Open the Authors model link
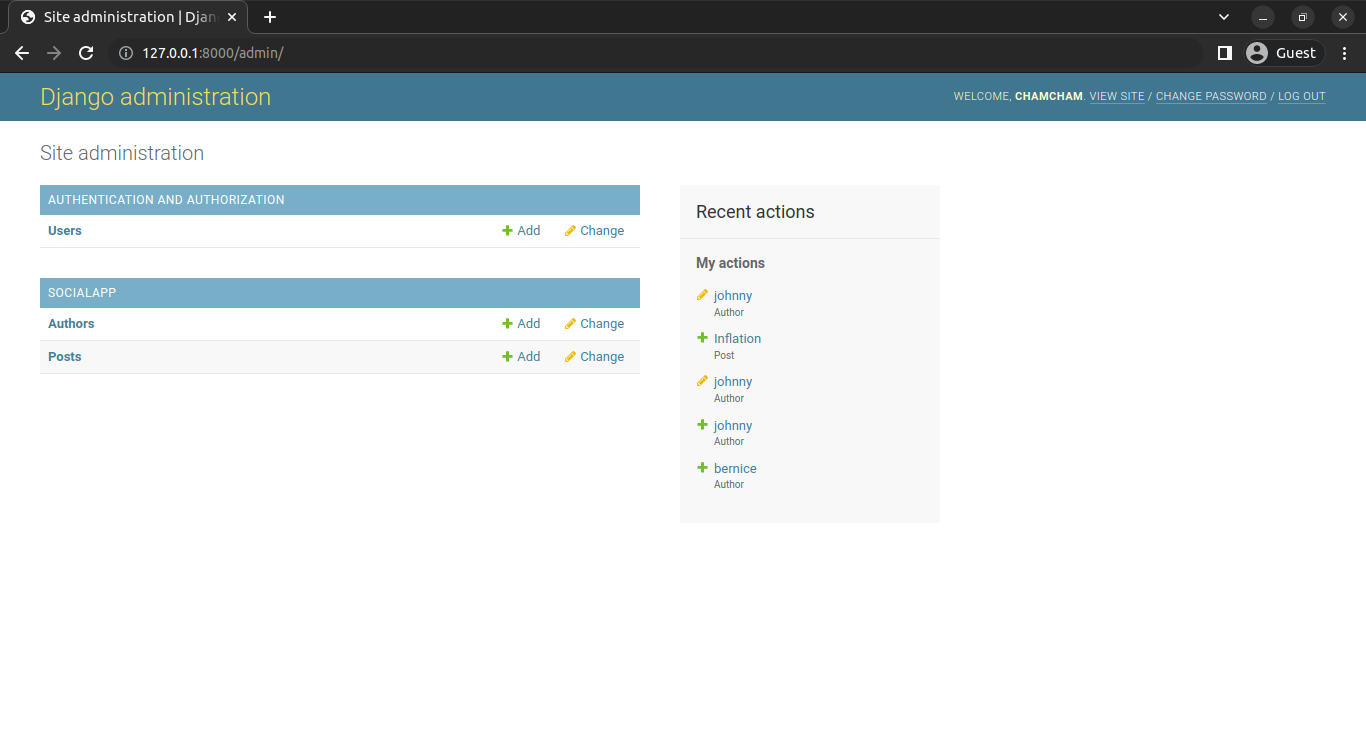Image resolution: width=1366 pixels, height=741 pixels. [71, 324]
